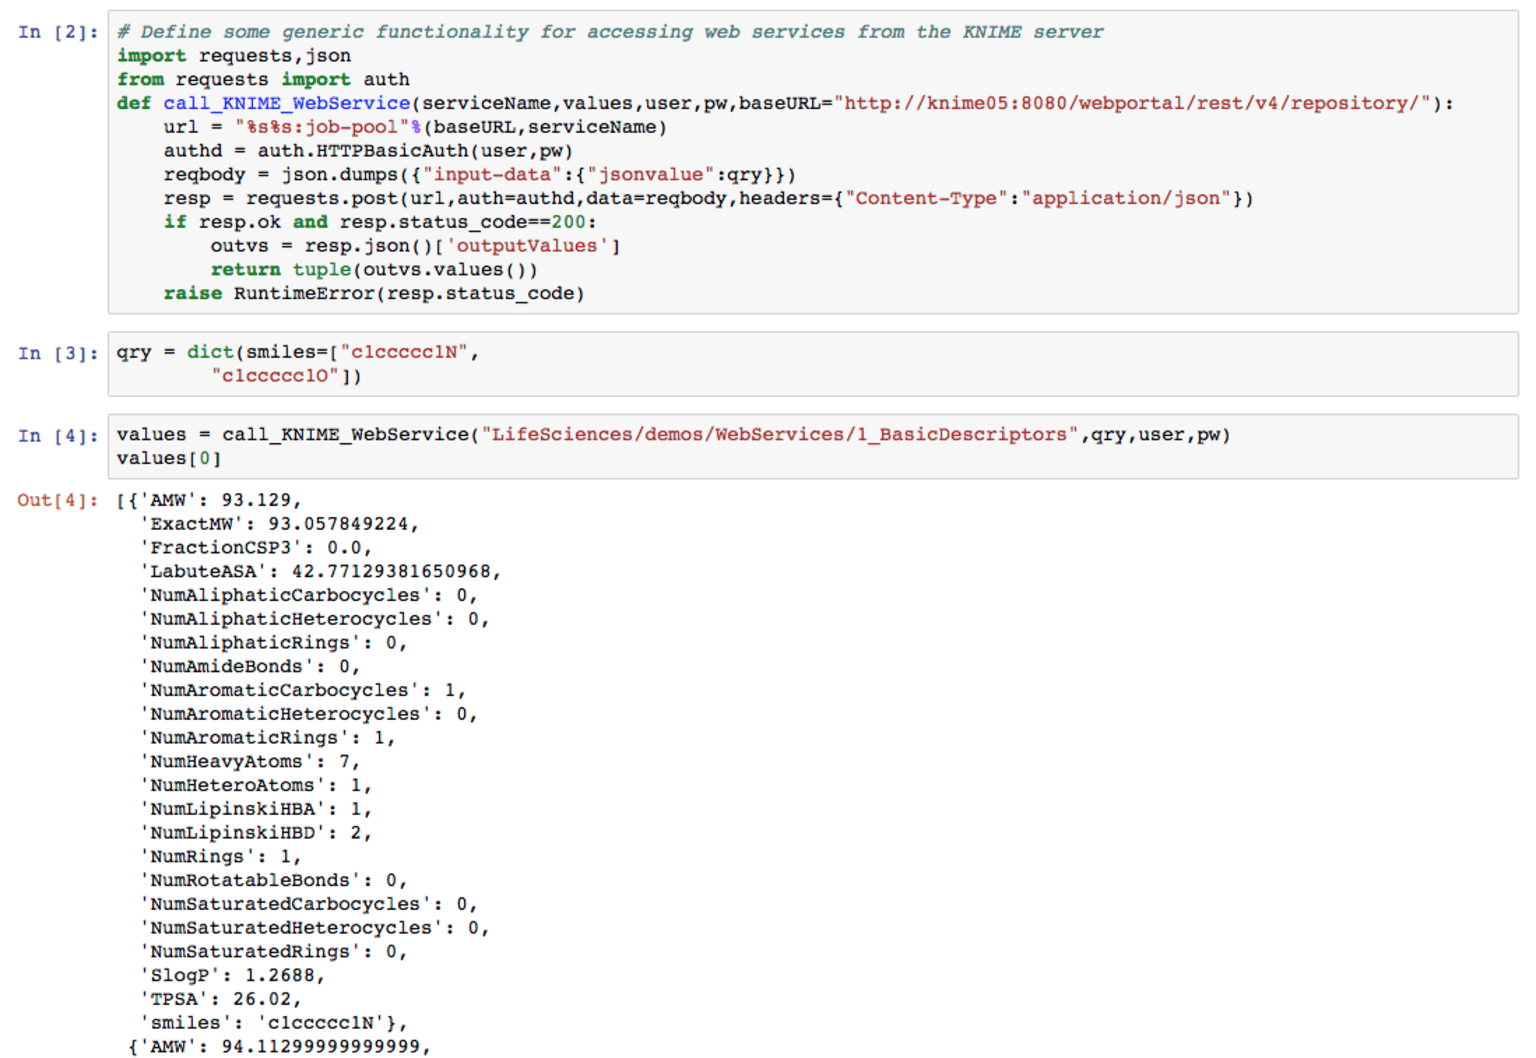
Task: Click the In [4] cell prompt
Action: tap(58, 436)
